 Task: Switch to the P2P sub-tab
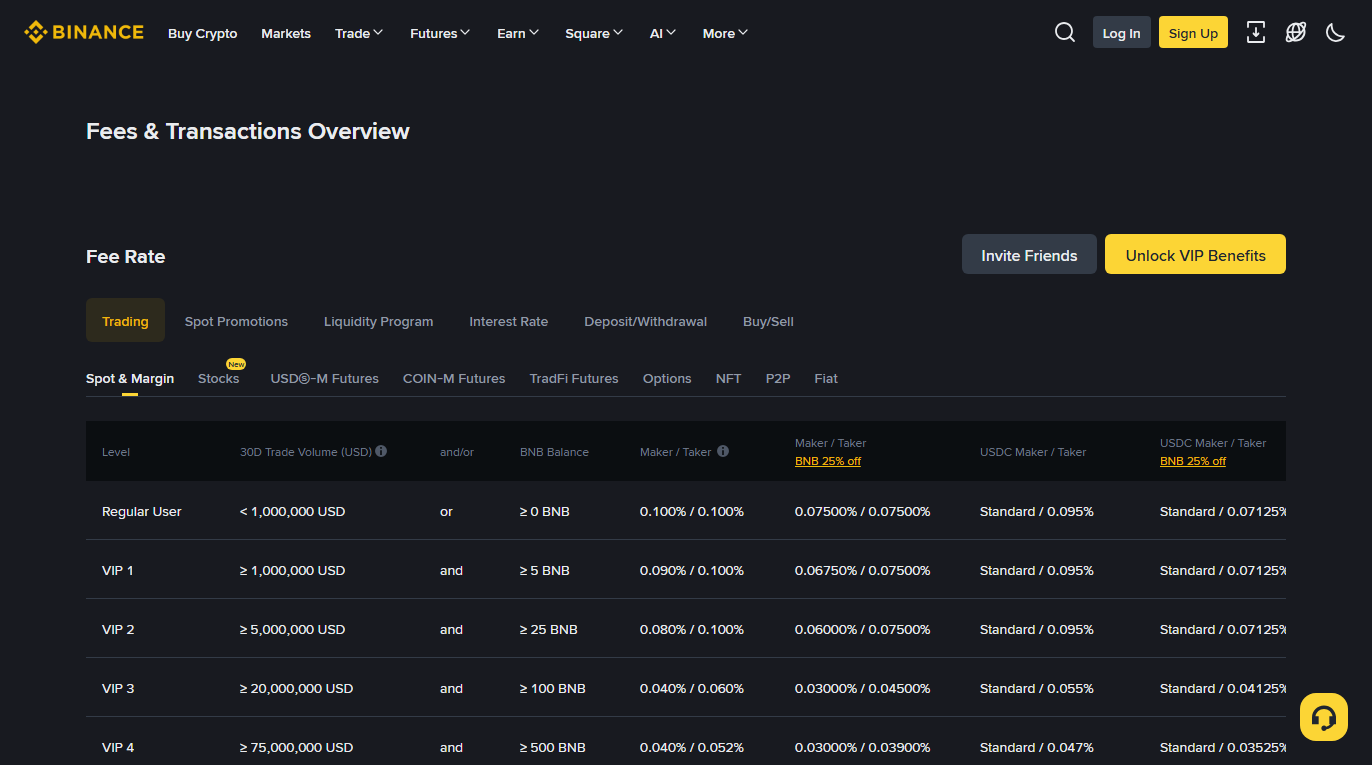tap(778, 378)
